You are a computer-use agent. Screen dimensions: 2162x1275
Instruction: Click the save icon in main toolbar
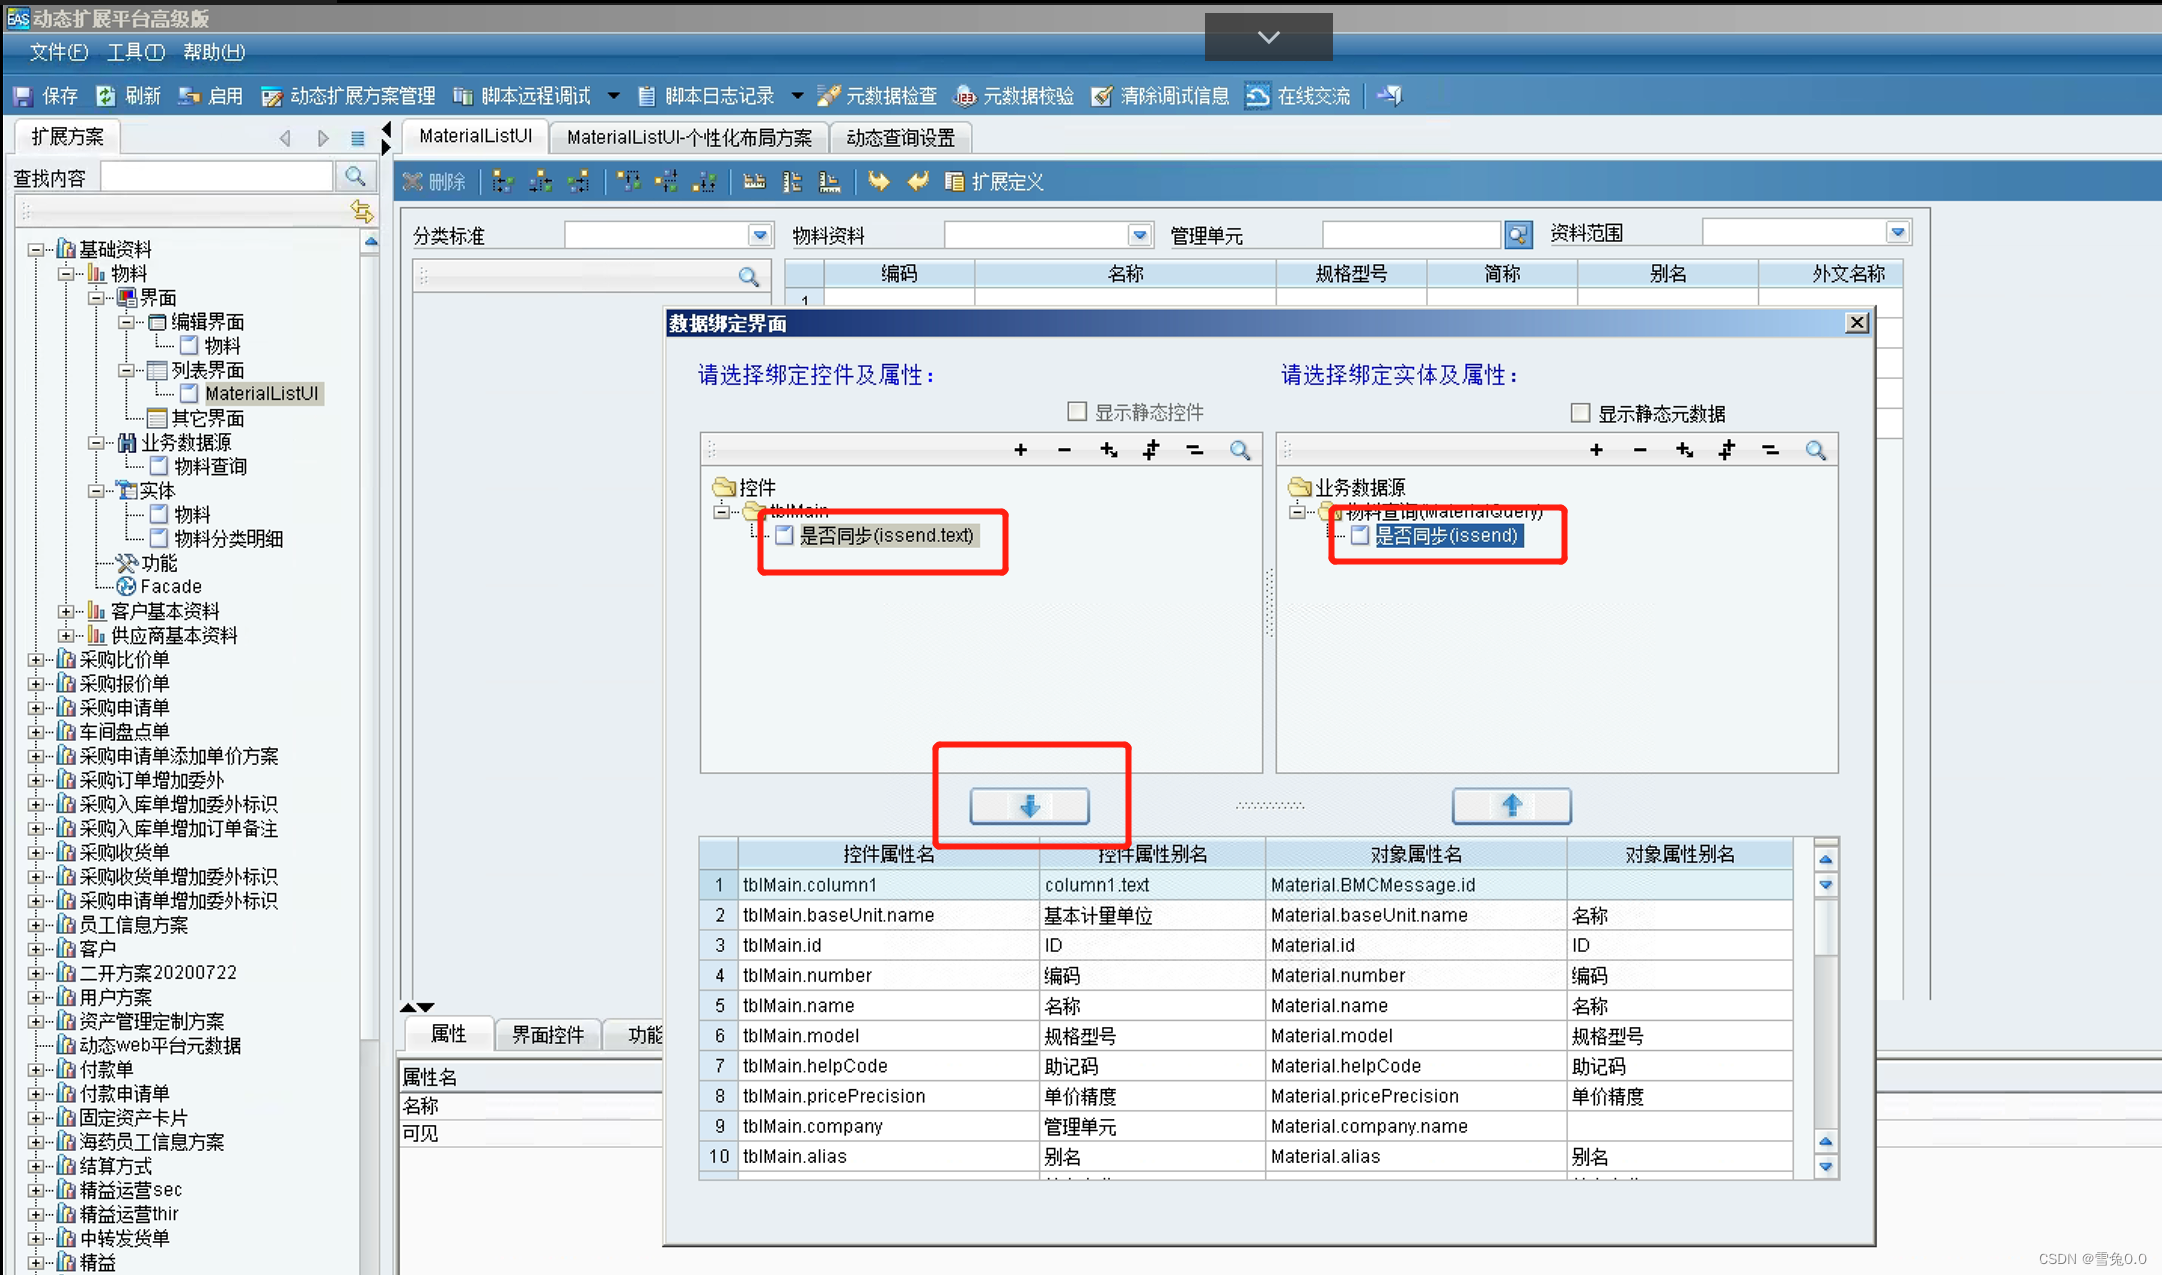tap(23, 96)
